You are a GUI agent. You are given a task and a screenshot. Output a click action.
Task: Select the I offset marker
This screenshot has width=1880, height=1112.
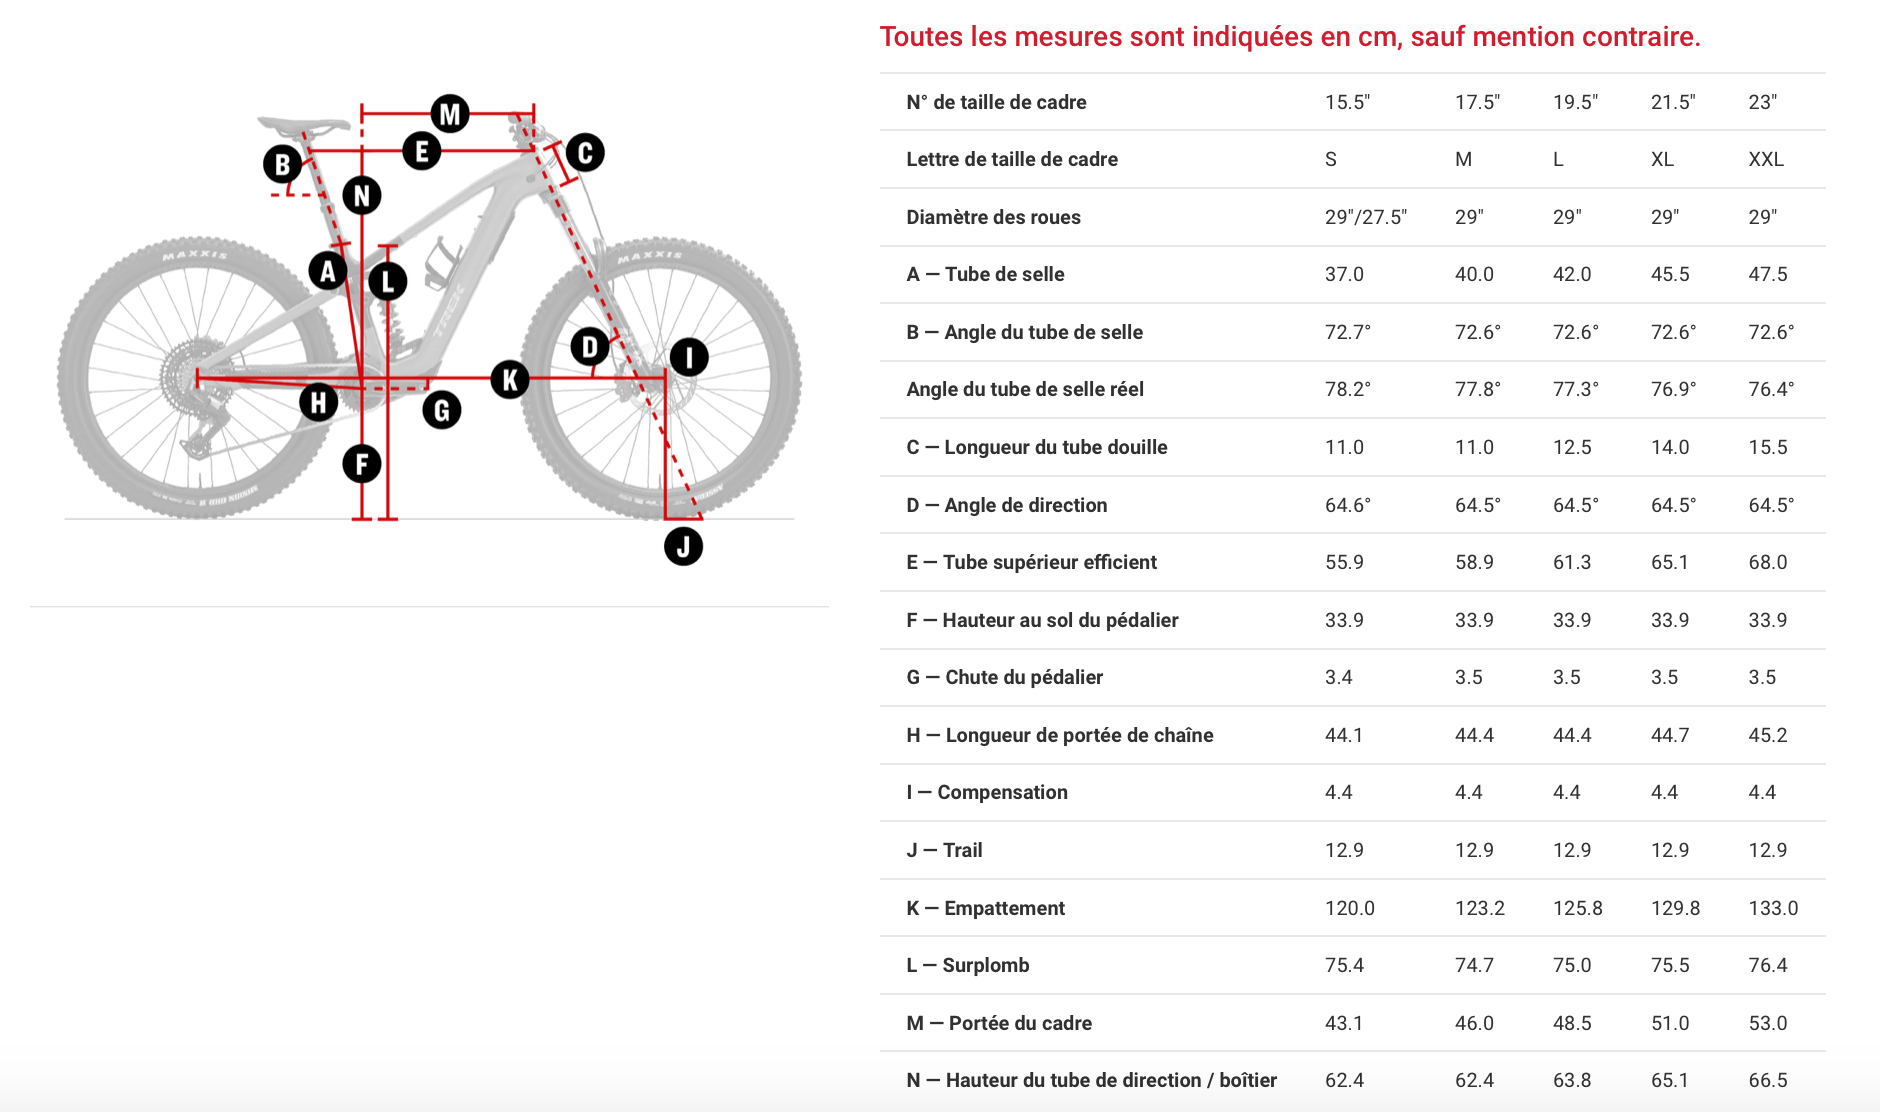tap(688, 357)
